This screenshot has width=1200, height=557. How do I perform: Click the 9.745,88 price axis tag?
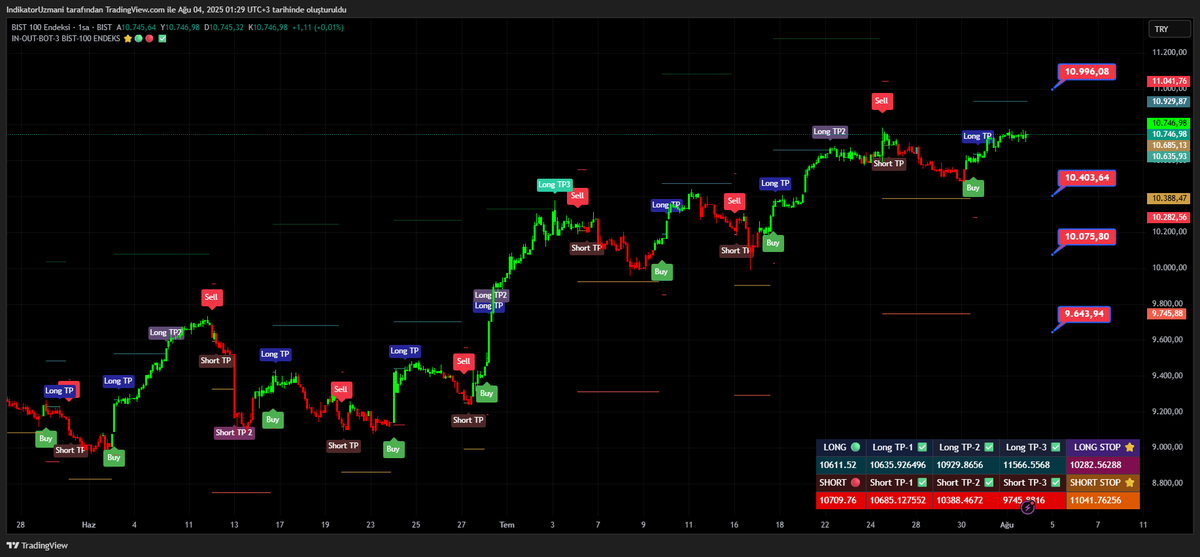pos(1169,313)
